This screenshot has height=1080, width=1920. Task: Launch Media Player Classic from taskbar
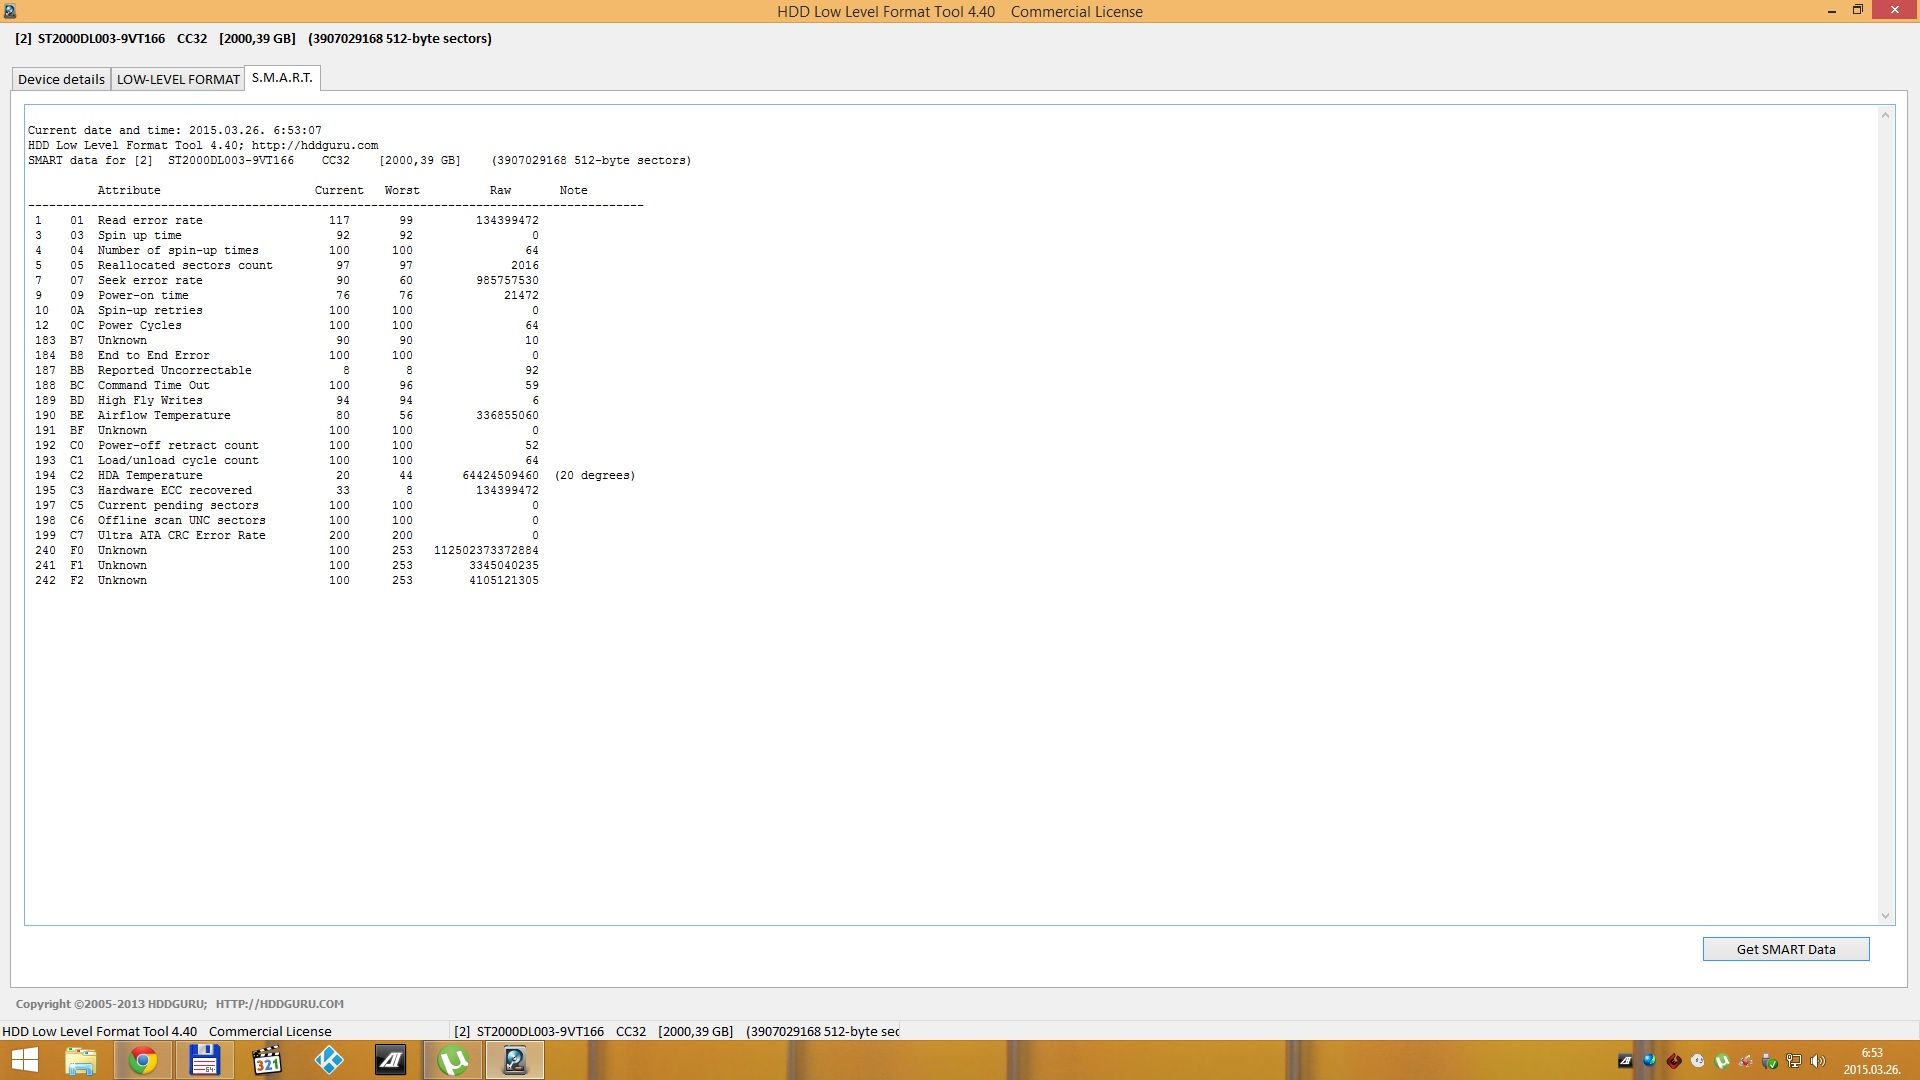click(x=267, y=1060)
